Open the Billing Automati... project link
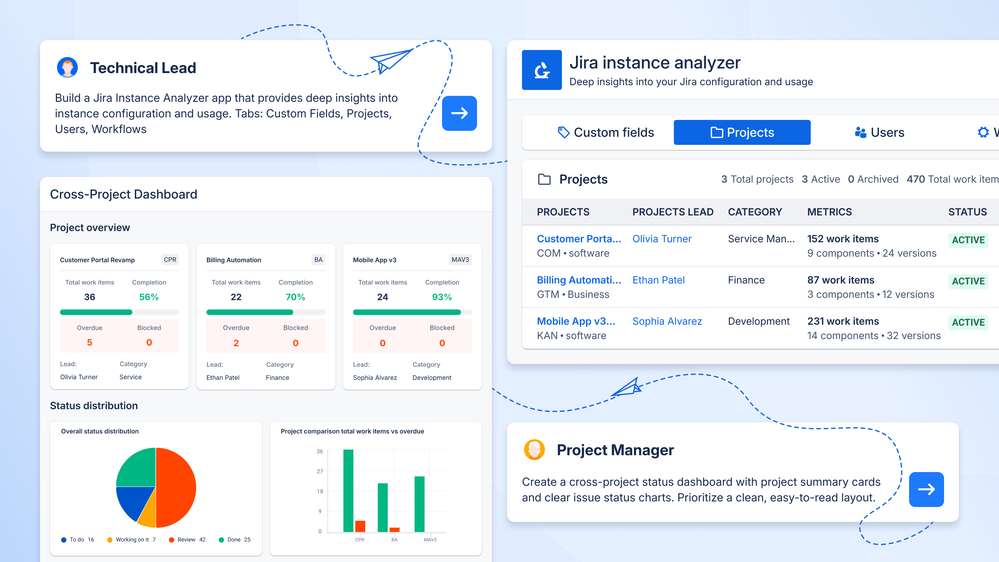999x562 pixels. (x=579, y=280)
